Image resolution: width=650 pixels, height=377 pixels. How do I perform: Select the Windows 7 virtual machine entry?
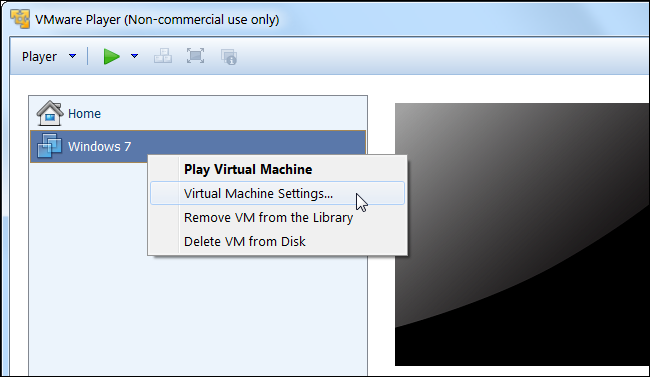coord(198,146)
